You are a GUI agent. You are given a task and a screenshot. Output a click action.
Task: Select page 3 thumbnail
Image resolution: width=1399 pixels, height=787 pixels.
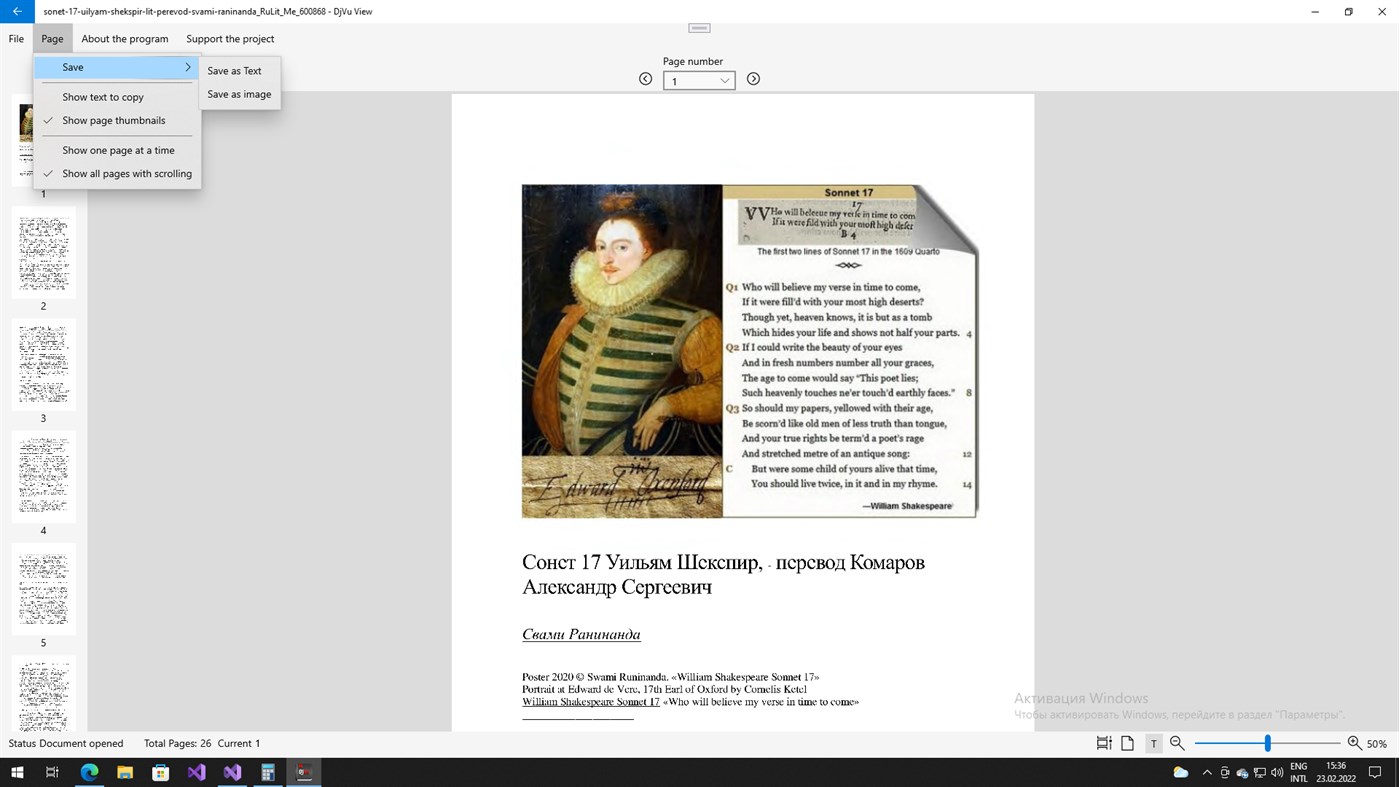(43, 364)
